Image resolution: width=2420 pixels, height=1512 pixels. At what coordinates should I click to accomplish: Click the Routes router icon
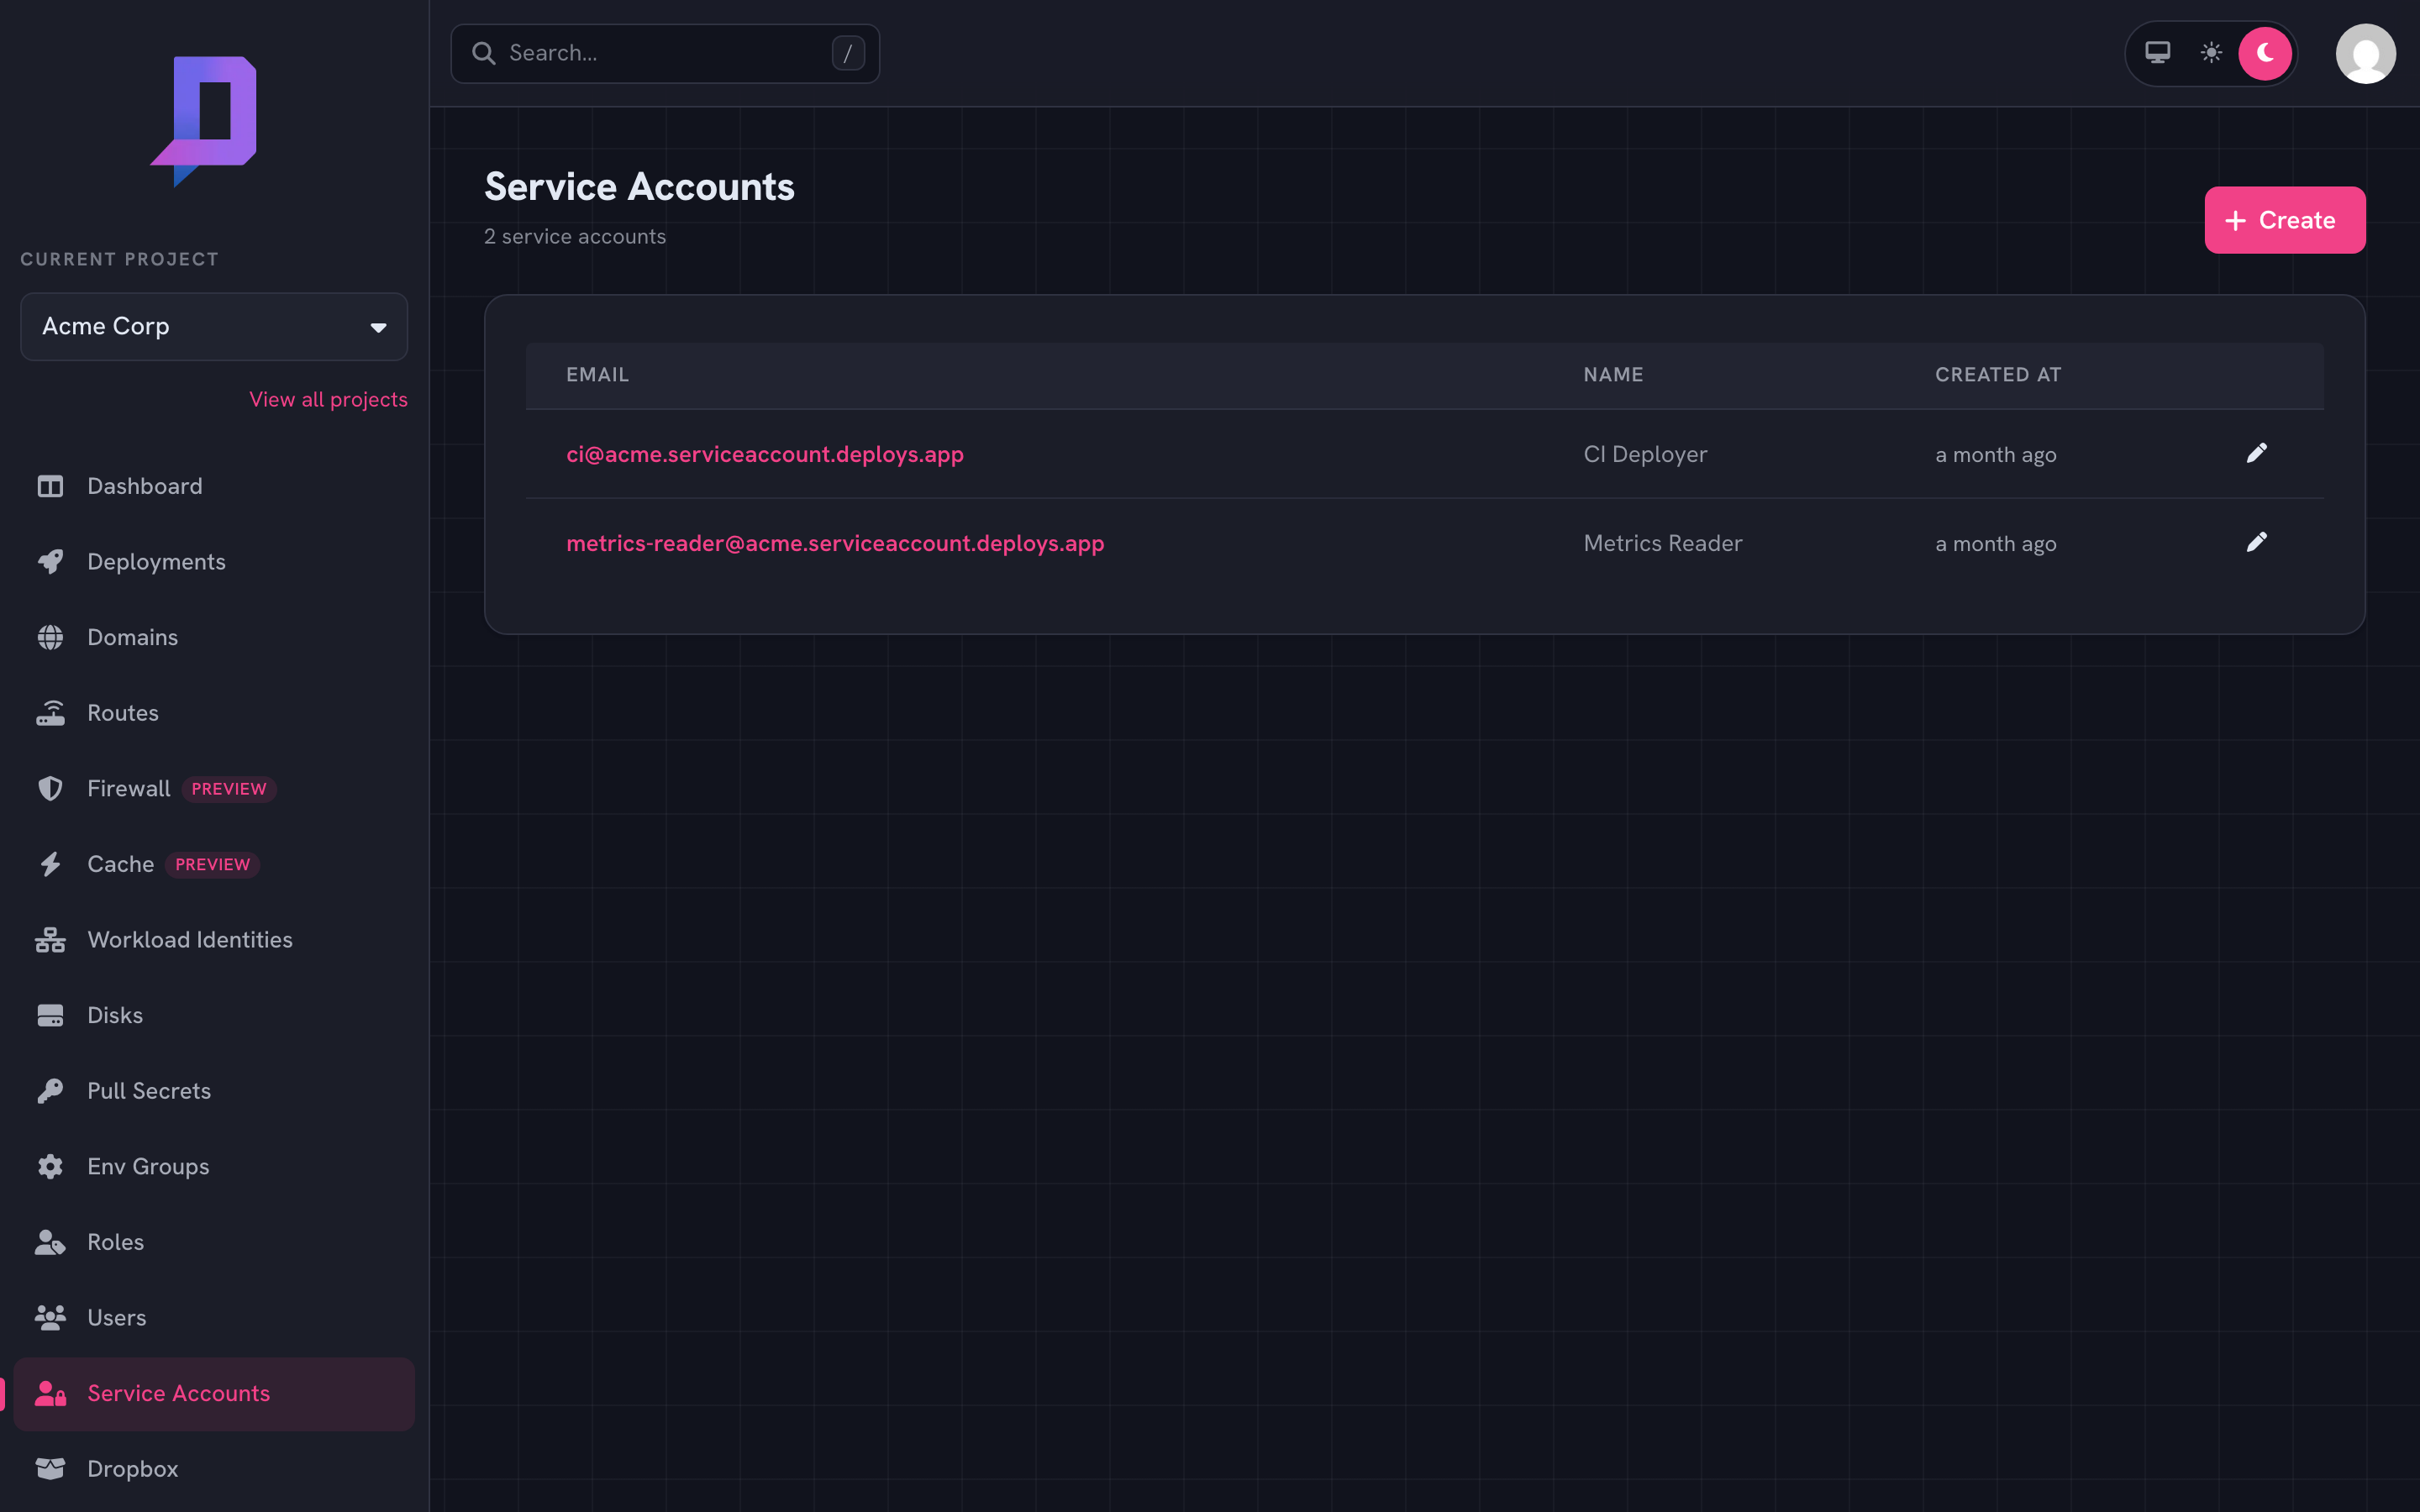pos(50,713)
